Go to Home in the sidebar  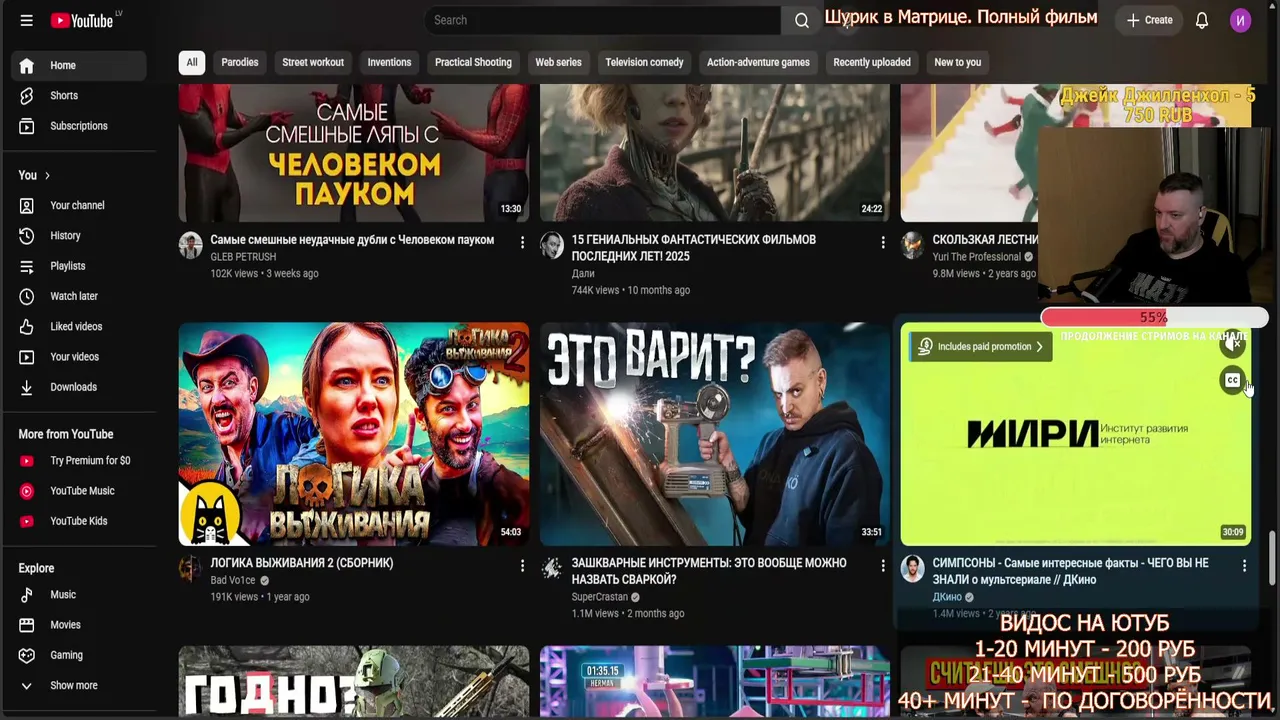click(x=79, y=66)
